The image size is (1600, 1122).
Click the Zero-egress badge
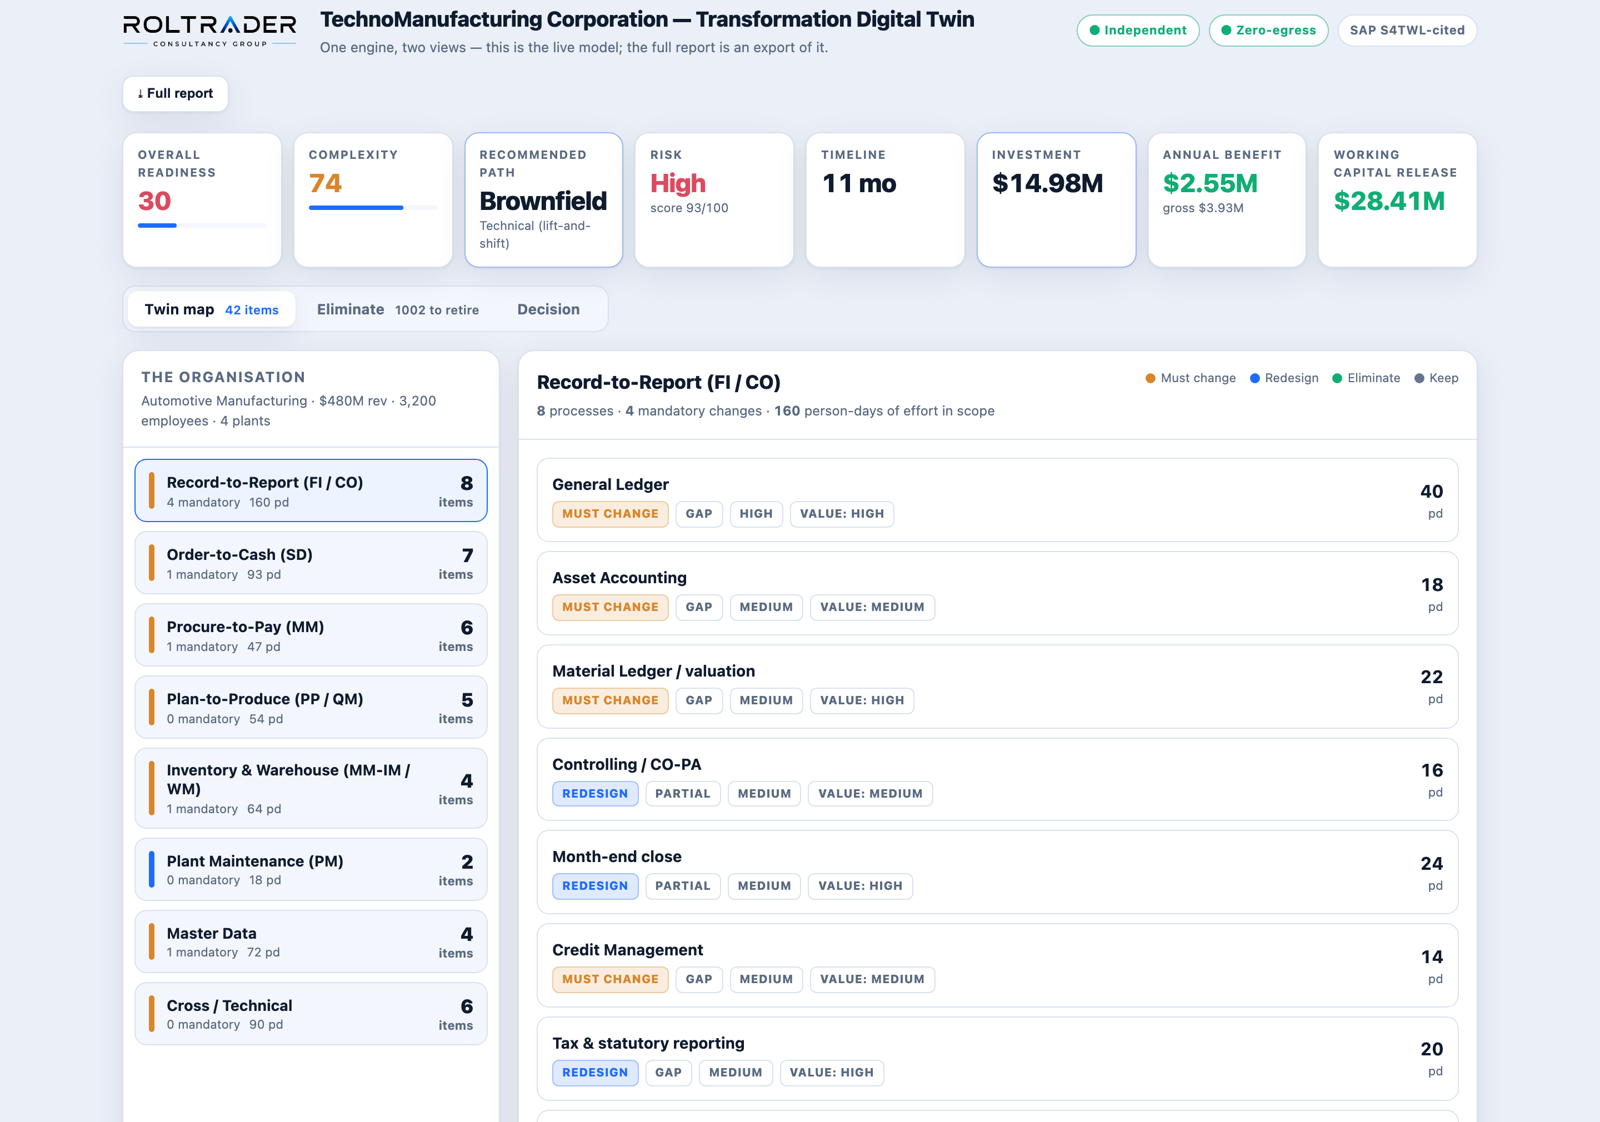point(1268,30)
